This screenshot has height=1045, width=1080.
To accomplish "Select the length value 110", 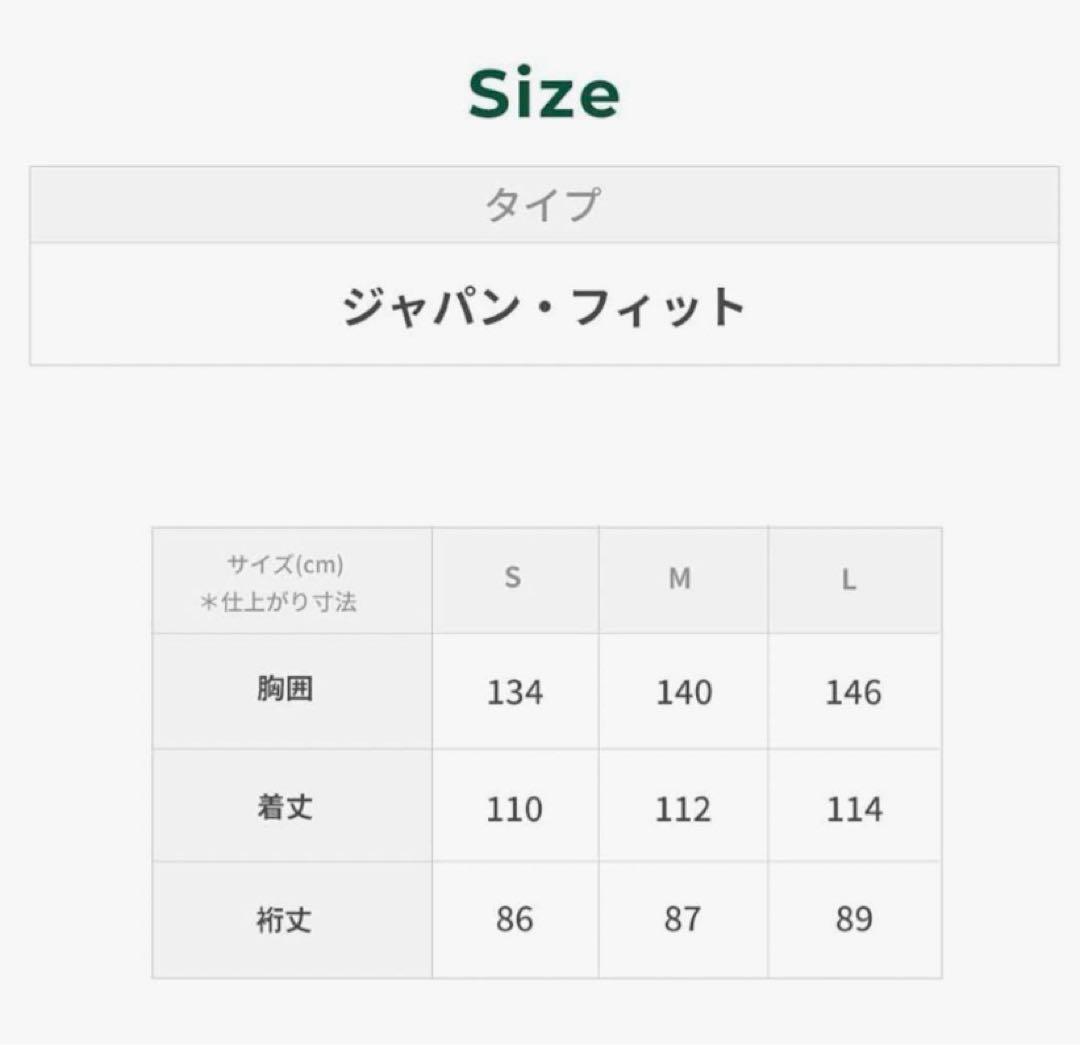I will (x=514, y=808).
